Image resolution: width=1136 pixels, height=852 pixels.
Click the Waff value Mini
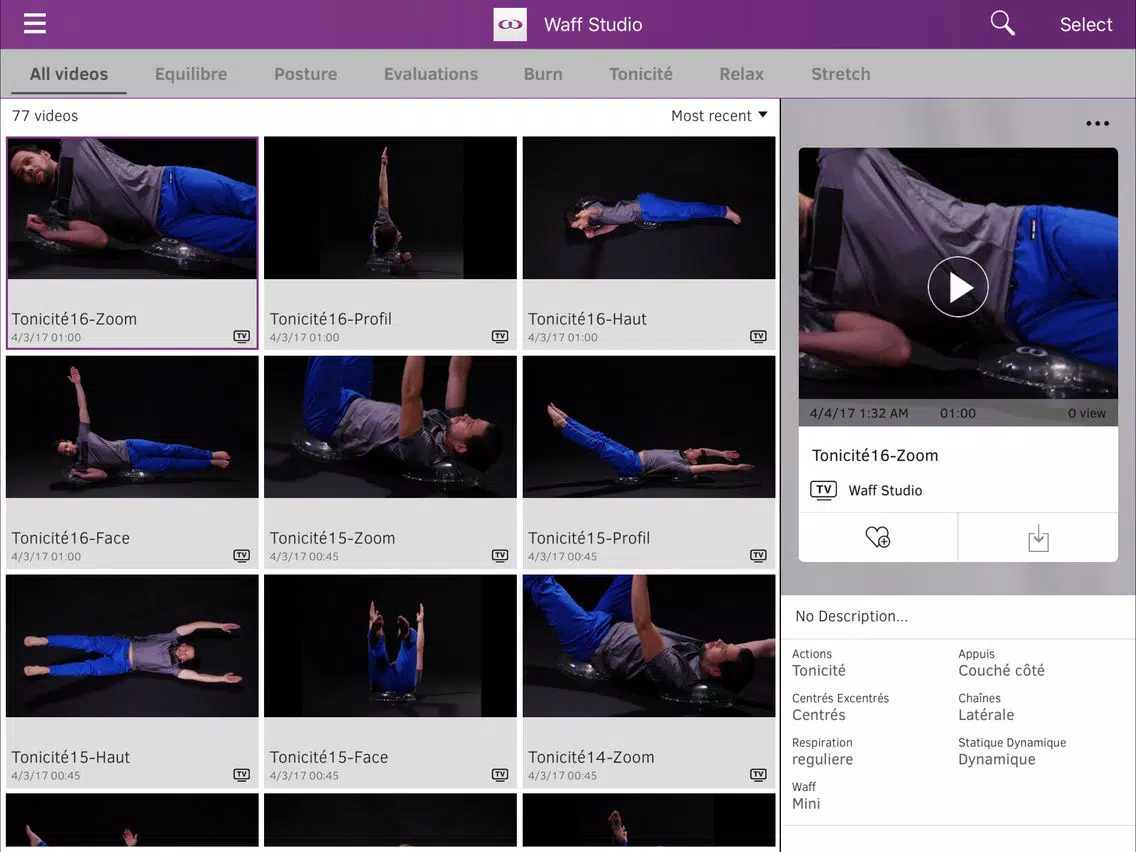coord(806,803)
